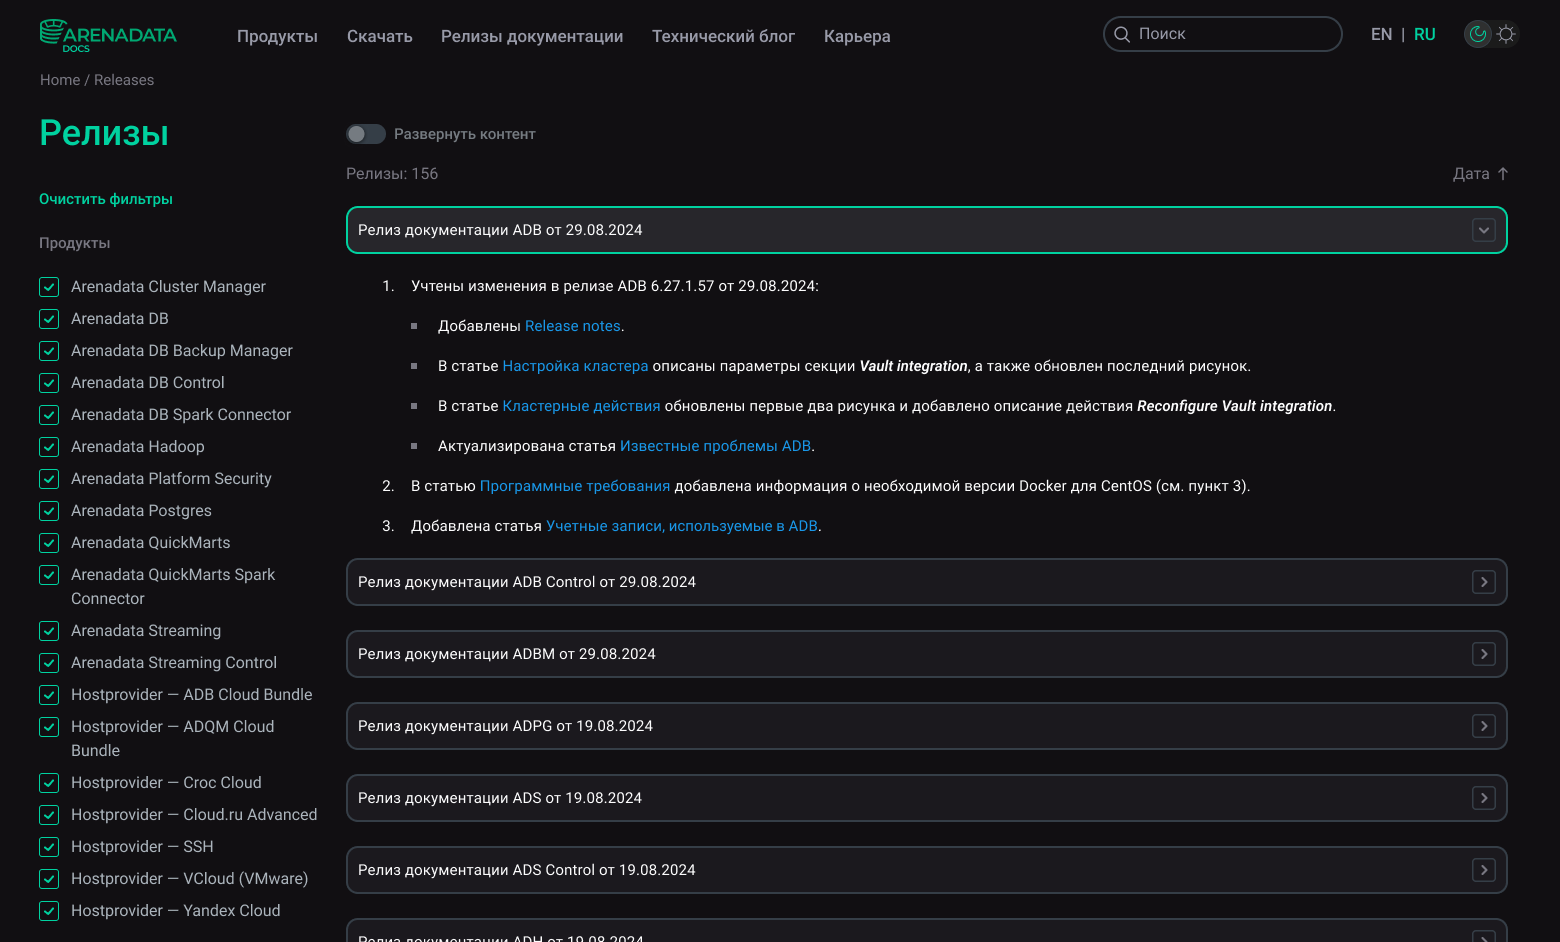Switch to dark theme moon icon

click(x=1478, y=34)
